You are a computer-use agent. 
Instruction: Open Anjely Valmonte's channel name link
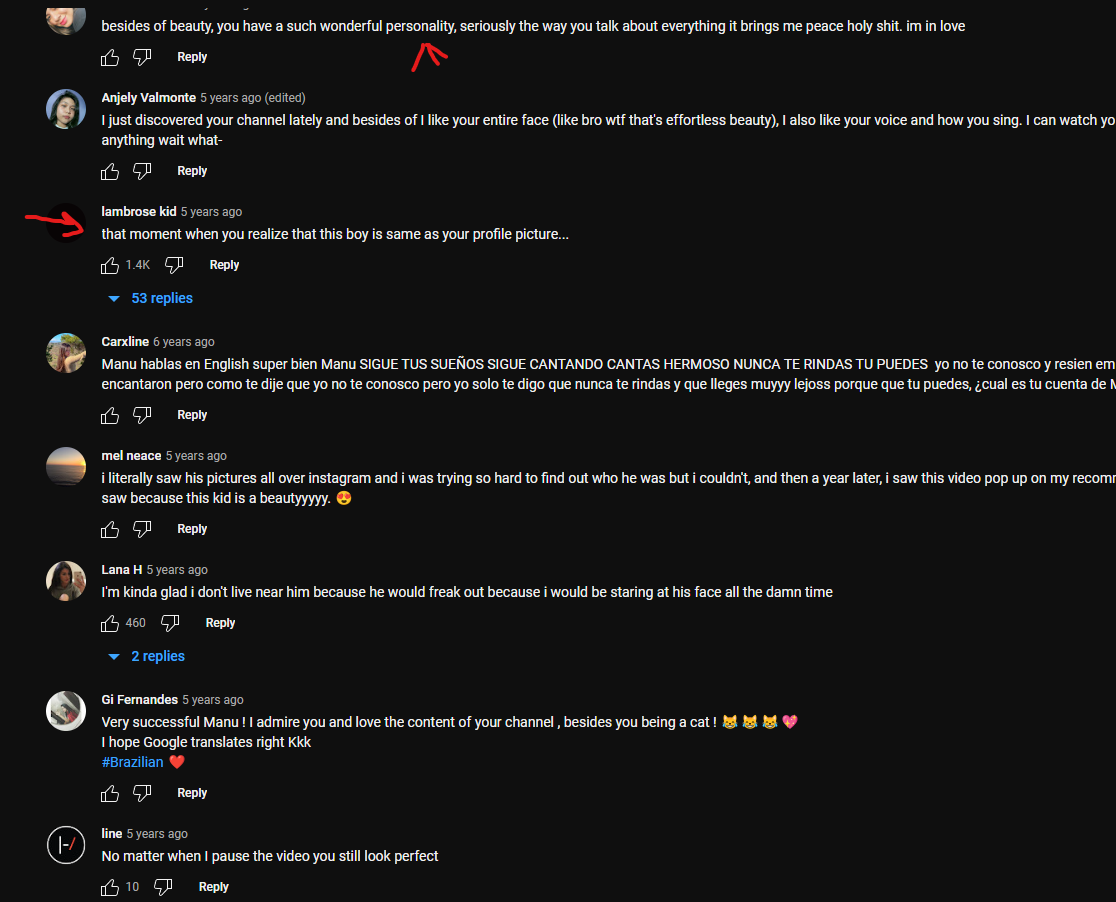(149, 98)
